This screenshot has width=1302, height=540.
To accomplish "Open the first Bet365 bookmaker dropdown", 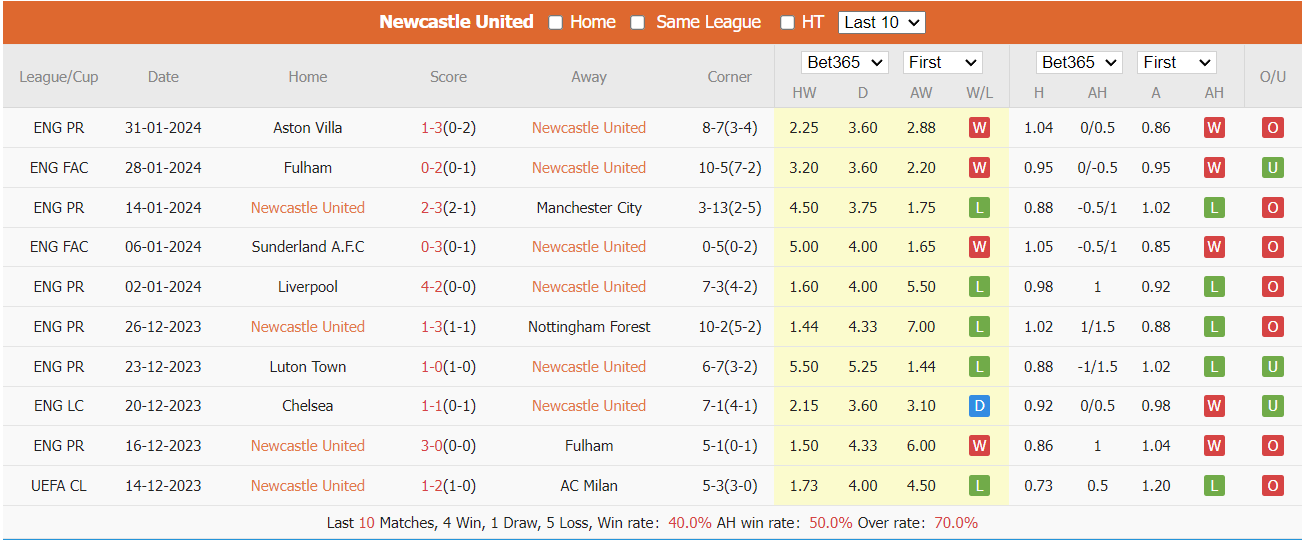I will [845, 62].
